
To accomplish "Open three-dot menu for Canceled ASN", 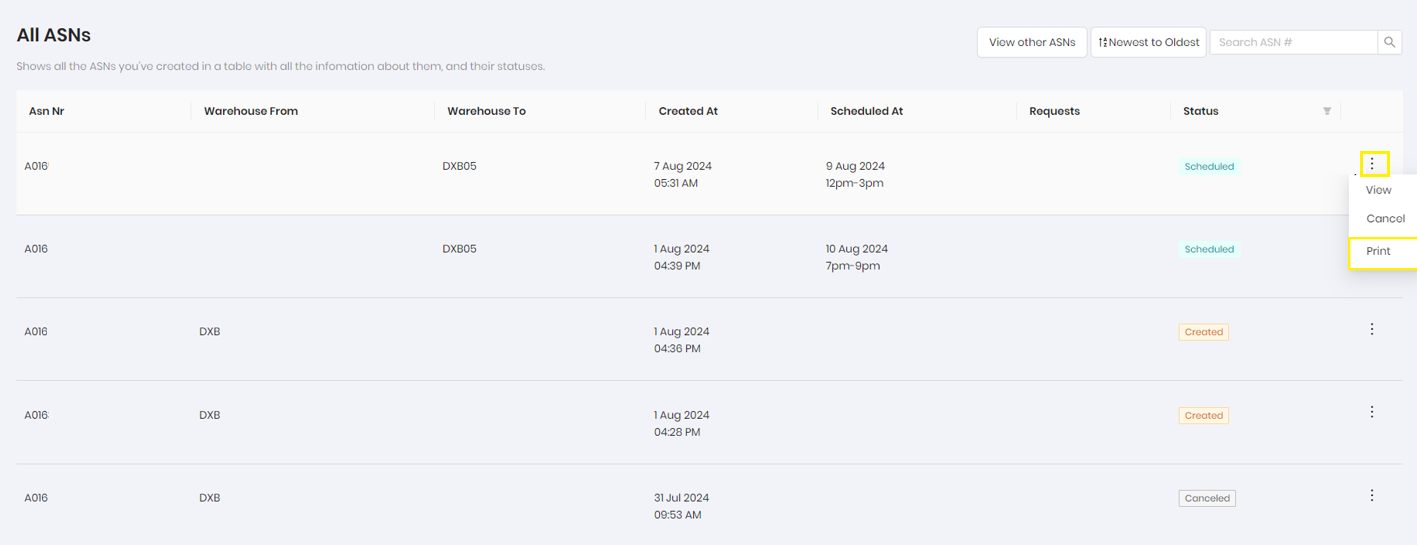I will pos(1372,495).
